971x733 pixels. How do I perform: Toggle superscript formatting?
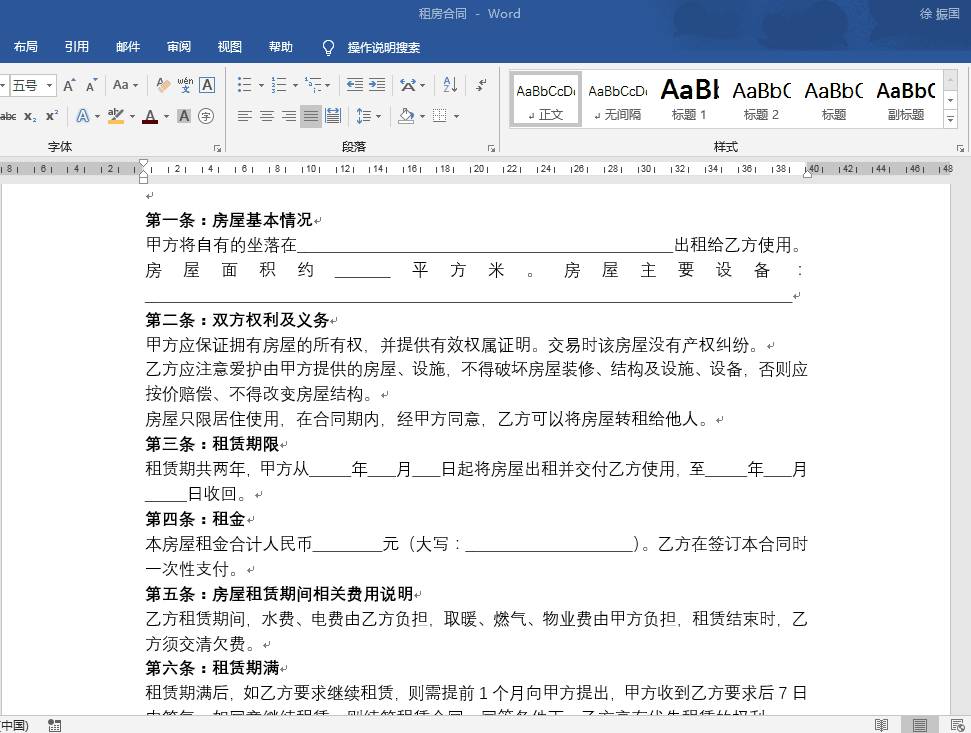52,116
